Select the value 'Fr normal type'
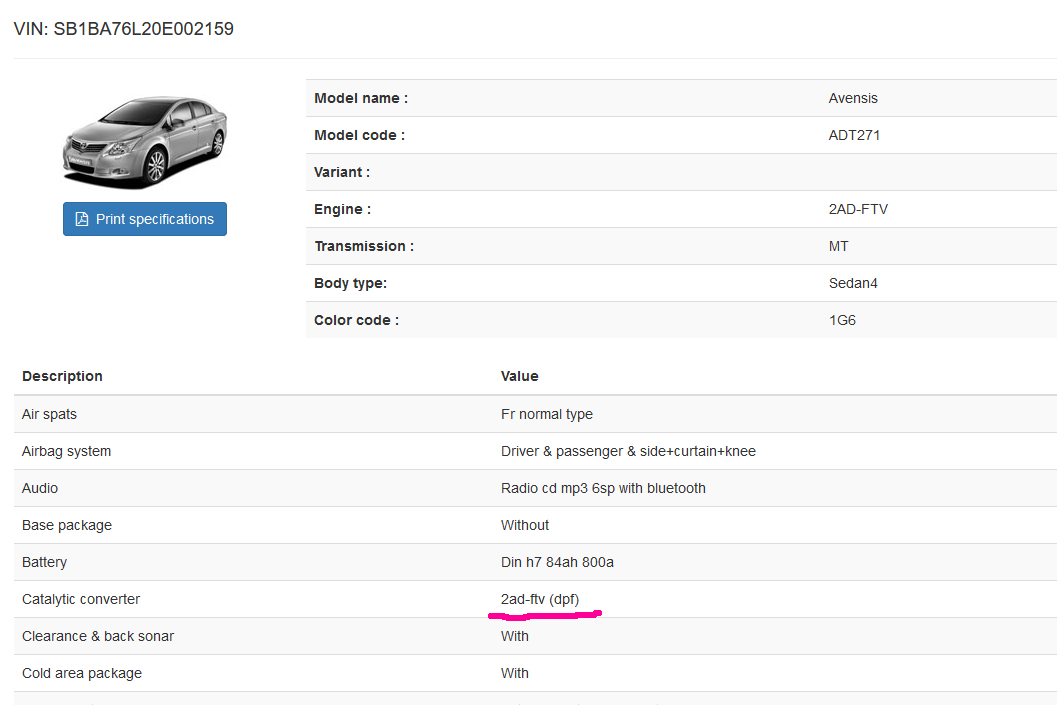 [x=547, y=415]
